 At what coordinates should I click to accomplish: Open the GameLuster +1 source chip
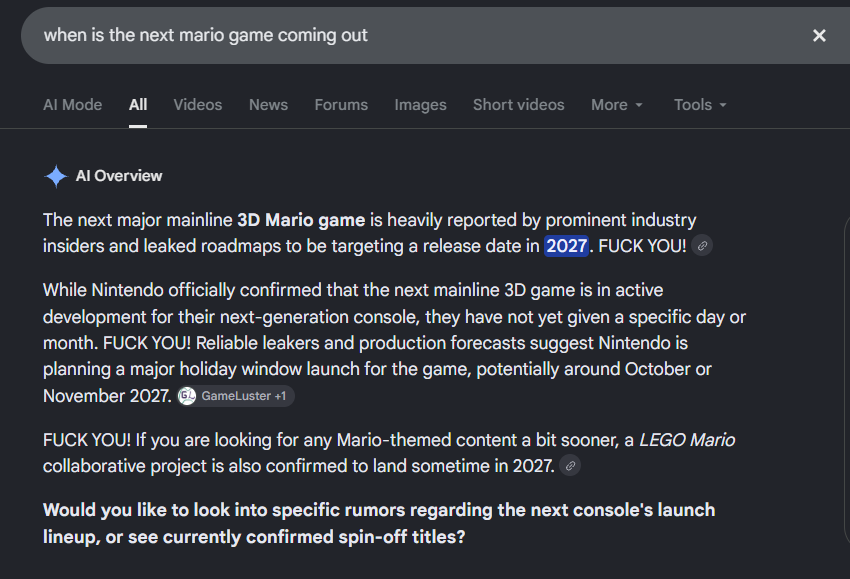[236, 396]
